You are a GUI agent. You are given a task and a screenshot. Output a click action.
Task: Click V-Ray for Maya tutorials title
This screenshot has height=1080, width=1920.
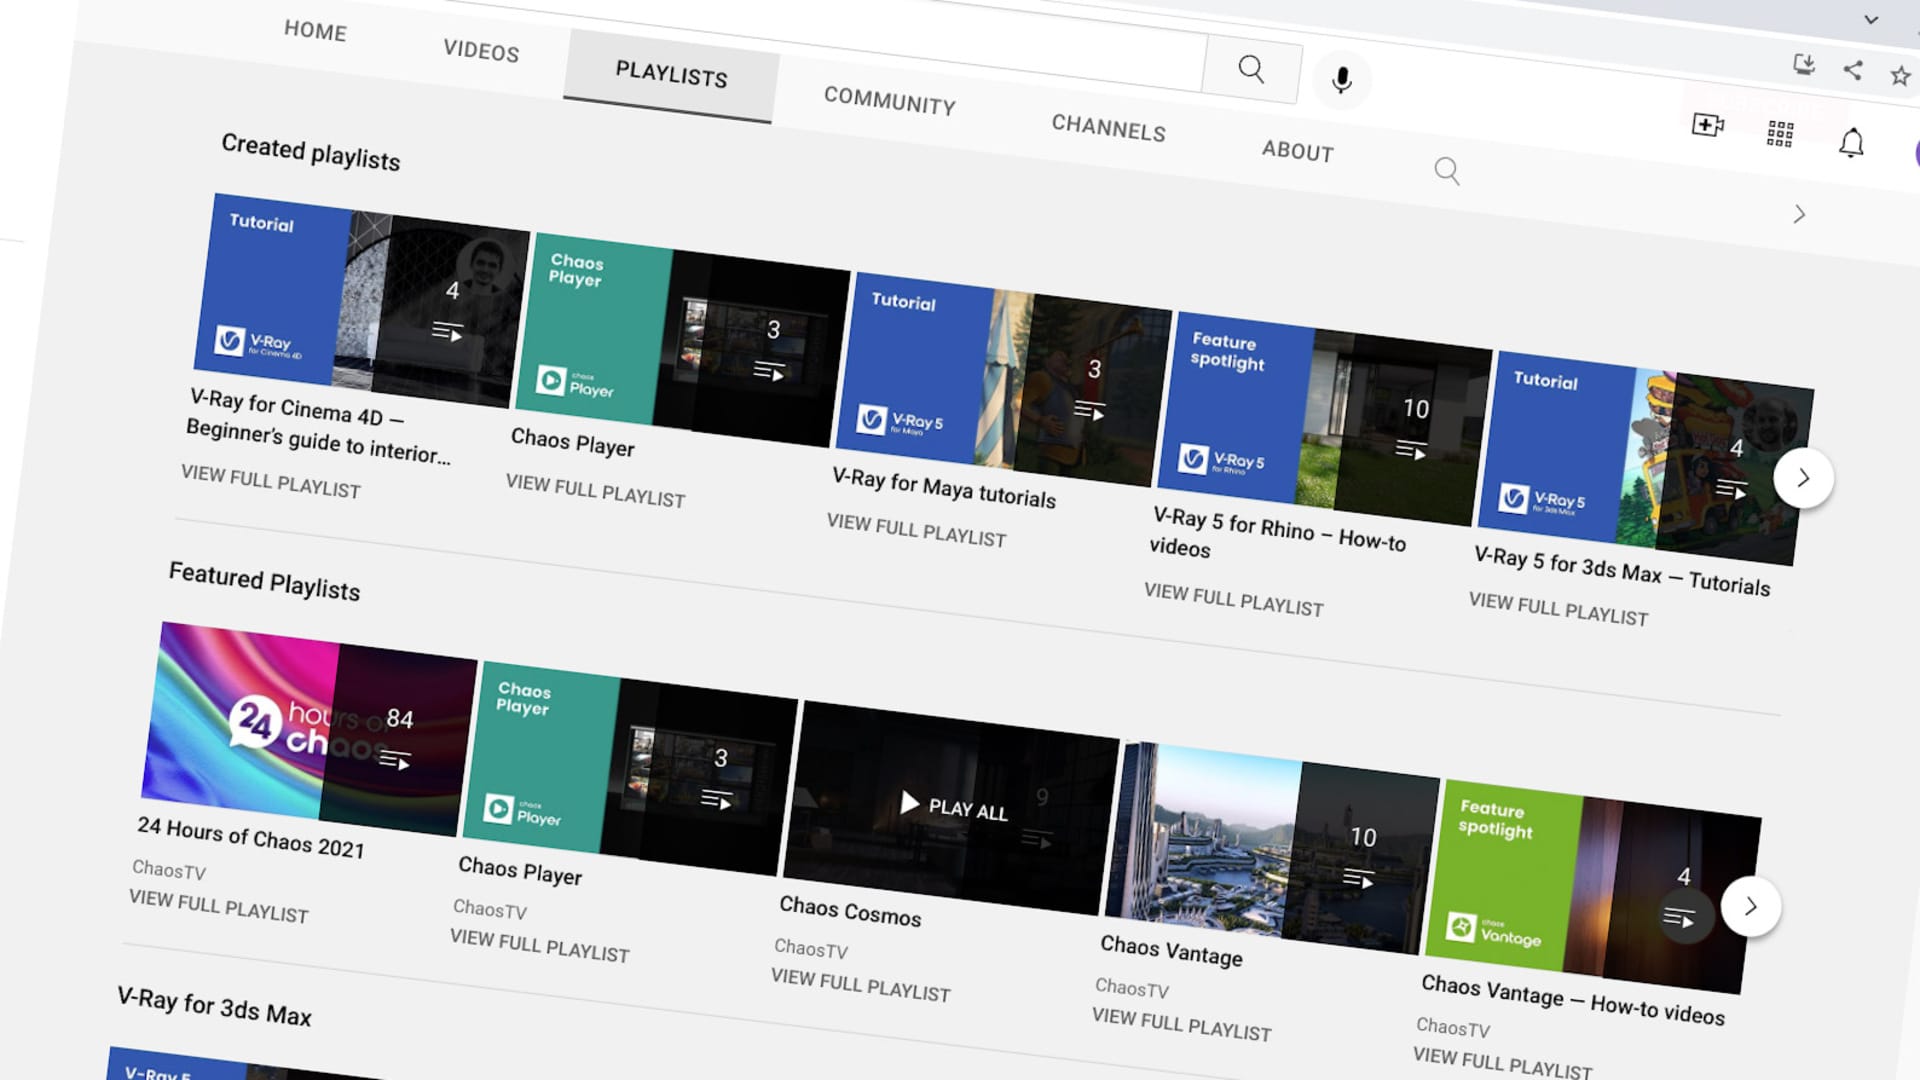pos(944,489)
